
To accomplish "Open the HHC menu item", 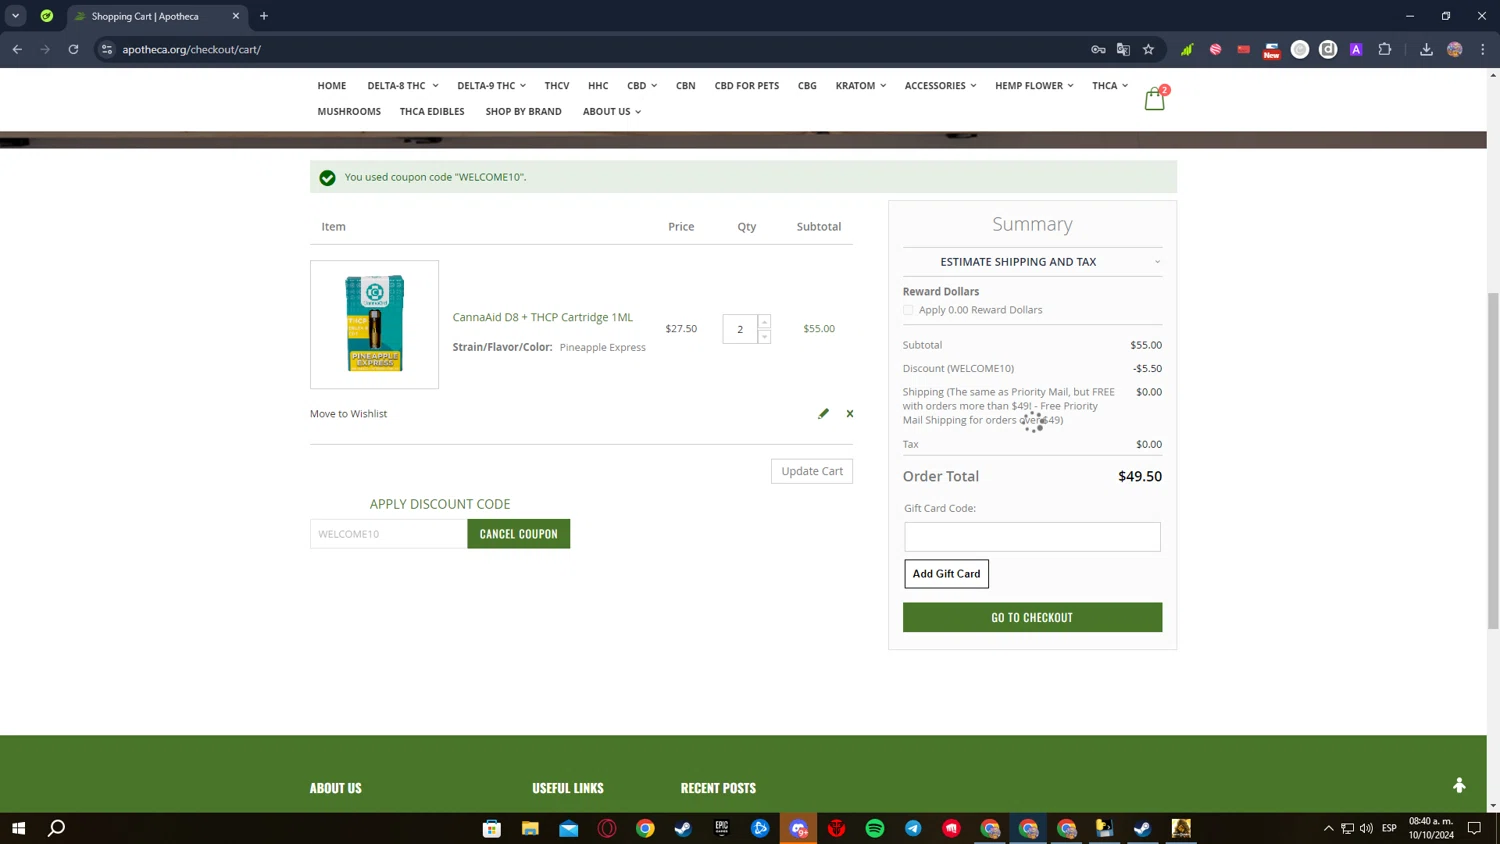I will point(598,86).
